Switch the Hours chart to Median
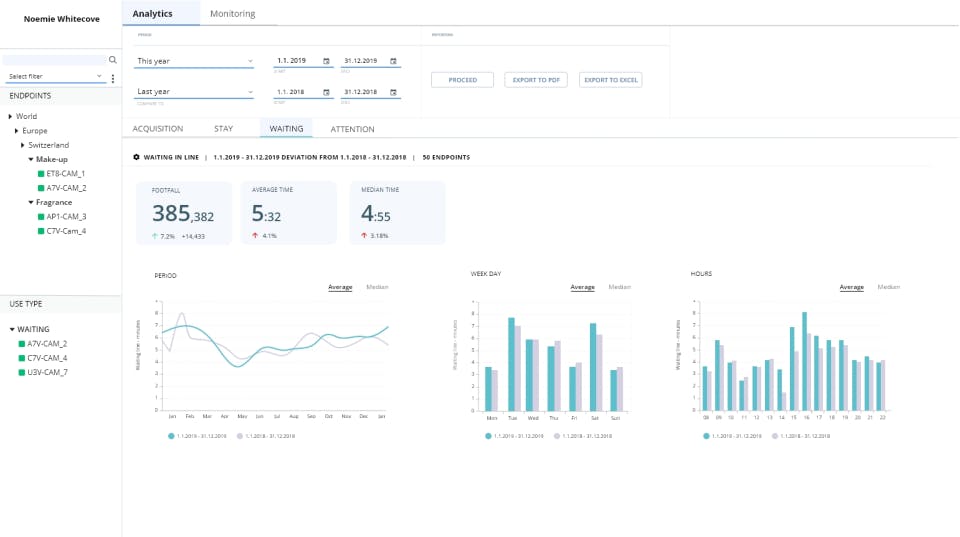Screen dimensions: 960x537 point(888,287)
